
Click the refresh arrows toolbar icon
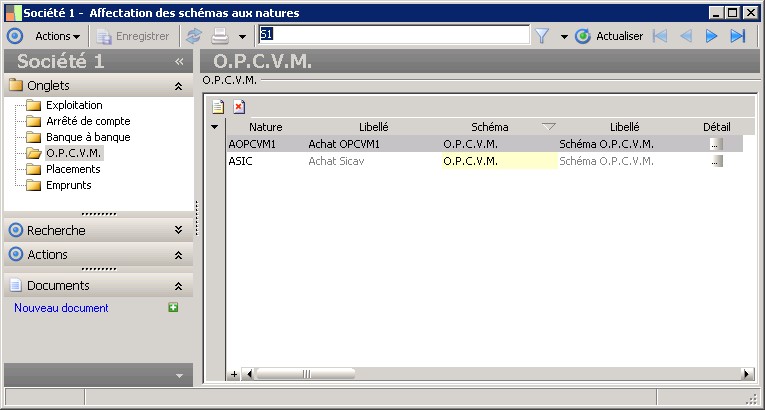(194, 36)
